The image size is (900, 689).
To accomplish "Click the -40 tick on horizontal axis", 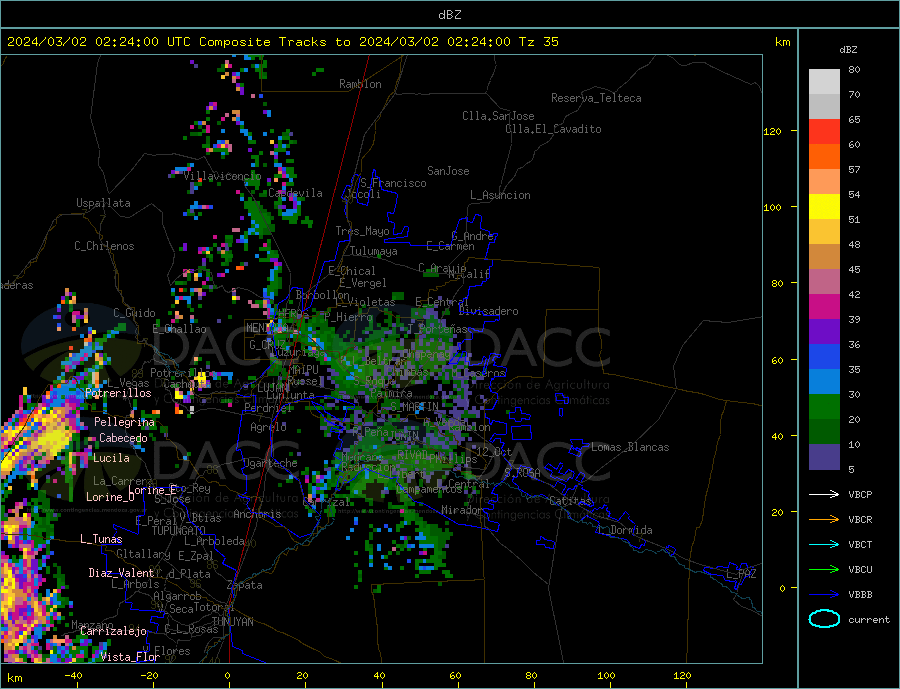I will pyautogui.click(x=73, y=676).
